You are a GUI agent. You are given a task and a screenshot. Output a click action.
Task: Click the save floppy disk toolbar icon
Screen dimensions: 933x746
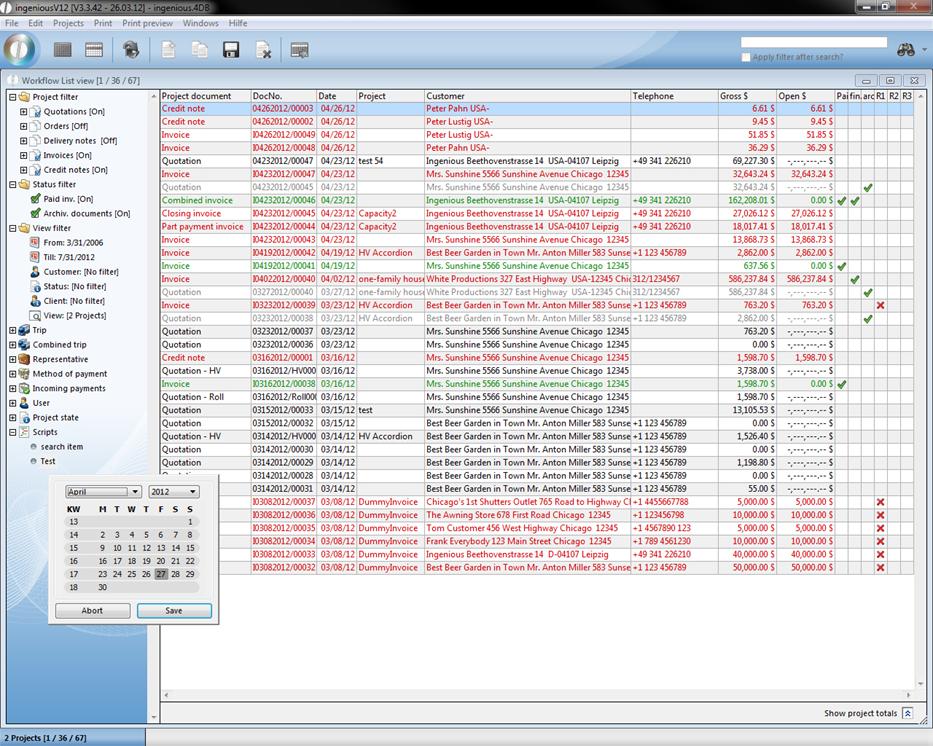[x=231, y=50]
